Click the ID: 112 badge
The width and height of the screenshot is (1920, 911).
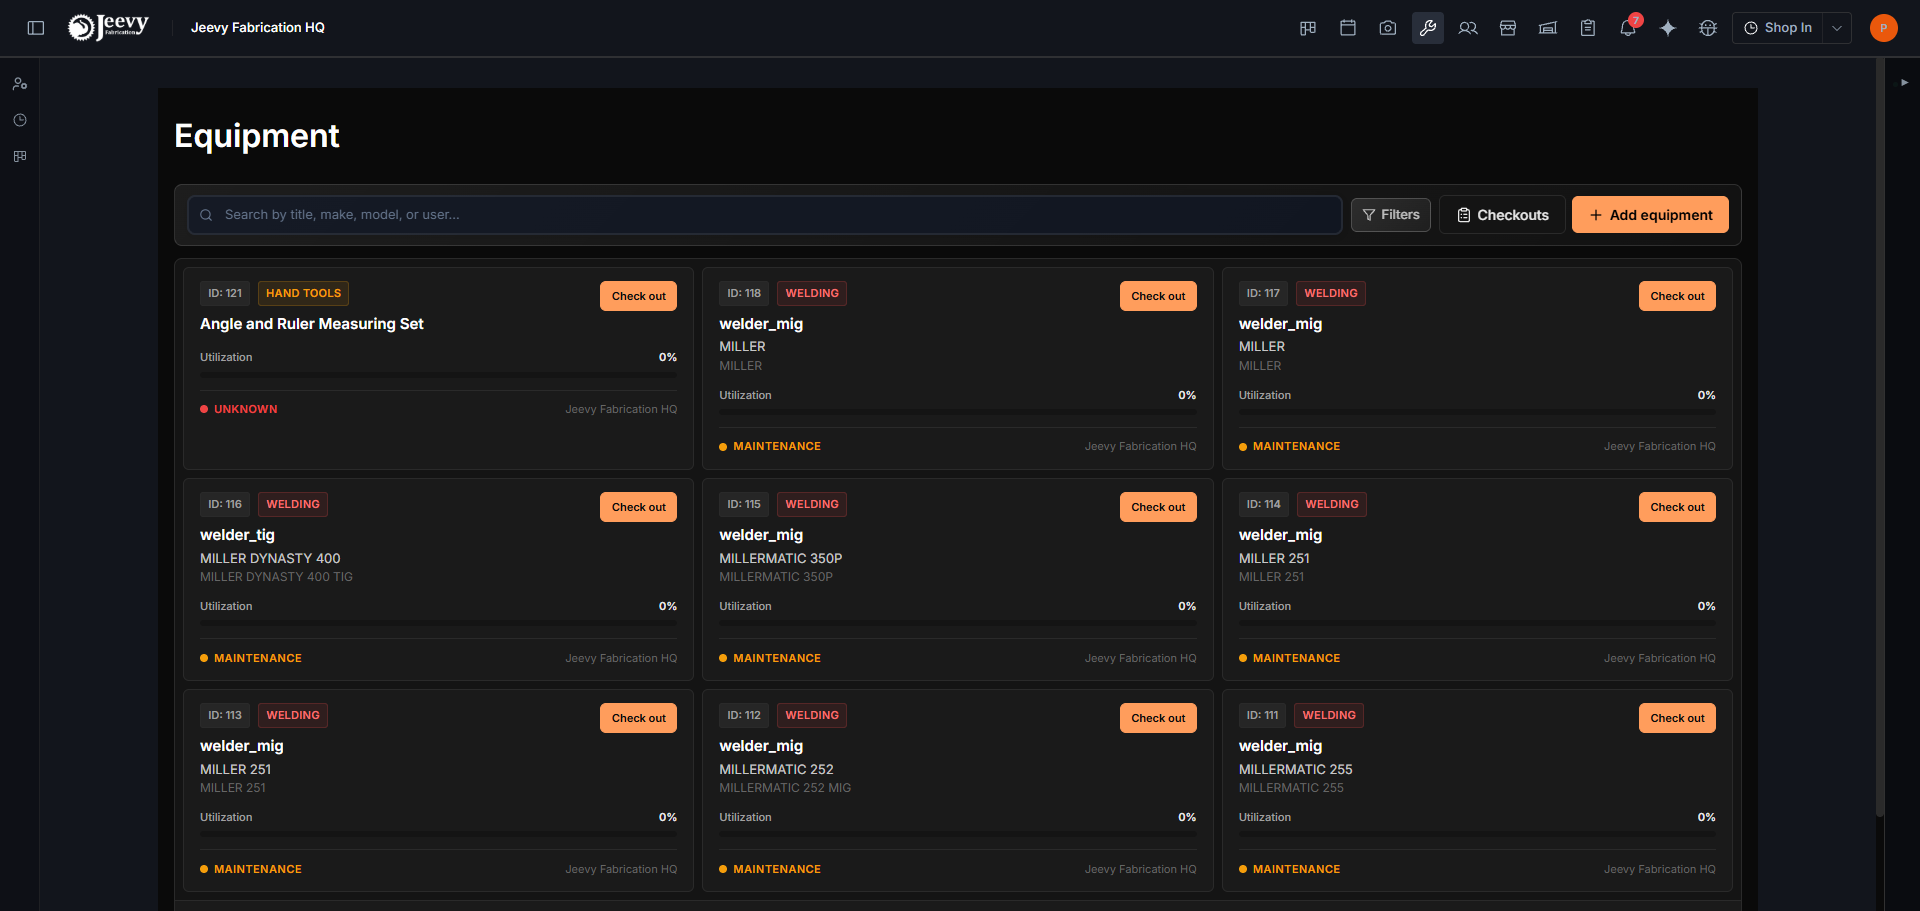tap(744, 715)
